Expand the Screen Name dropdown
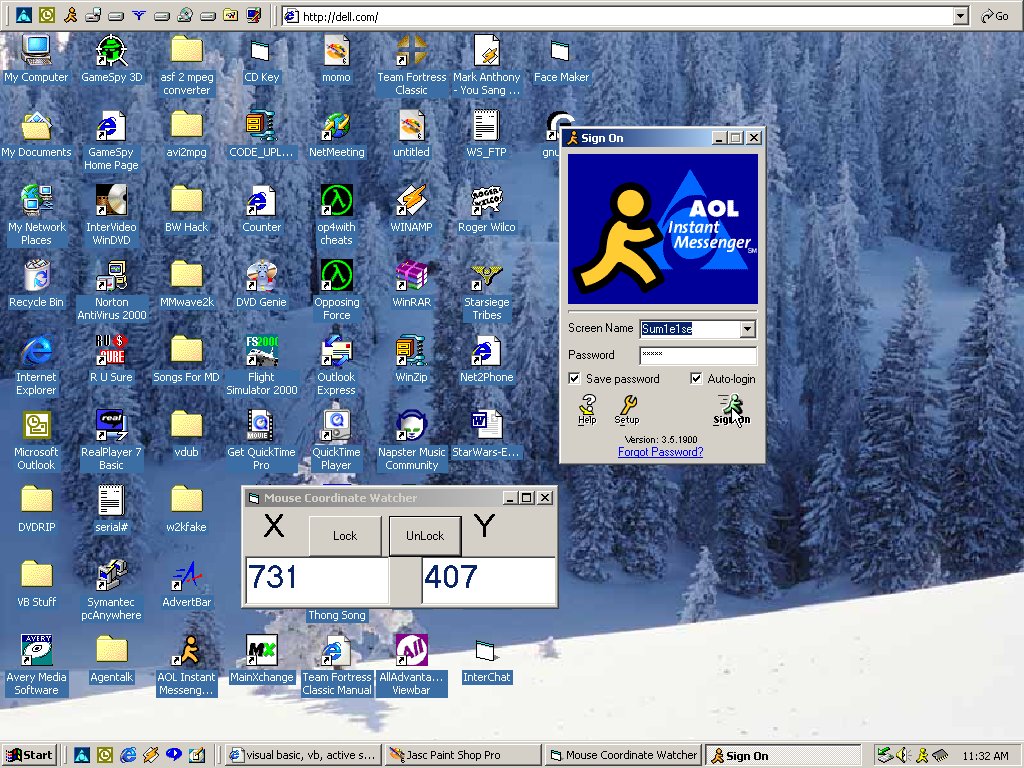 coord(748,329)
